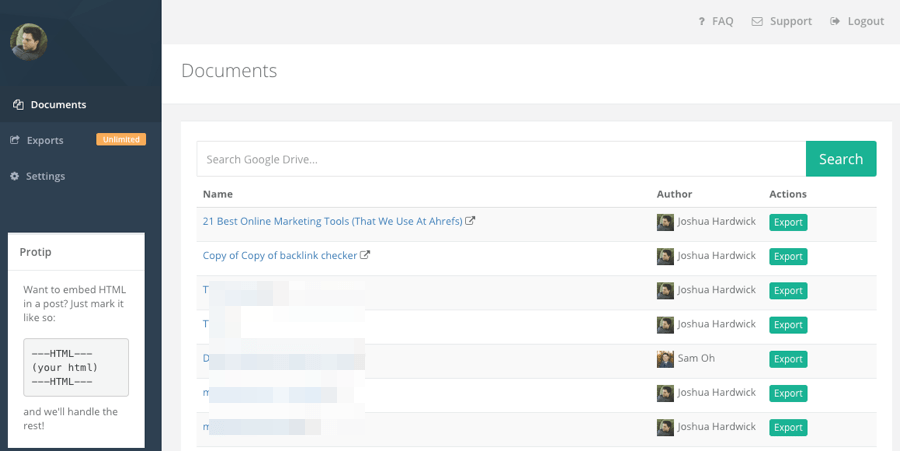Click Sam Oh's author avatar
This screenshot has width=900, height=451.
(x=665, y=358)
